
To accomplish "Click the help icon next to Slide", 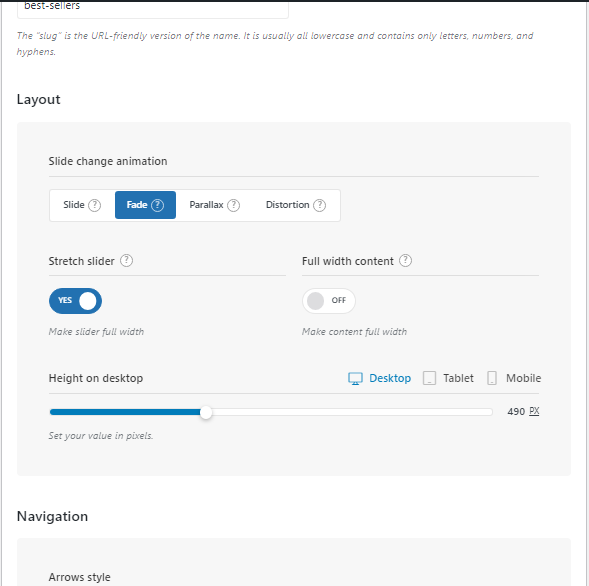I will click(x=94, y=205).
